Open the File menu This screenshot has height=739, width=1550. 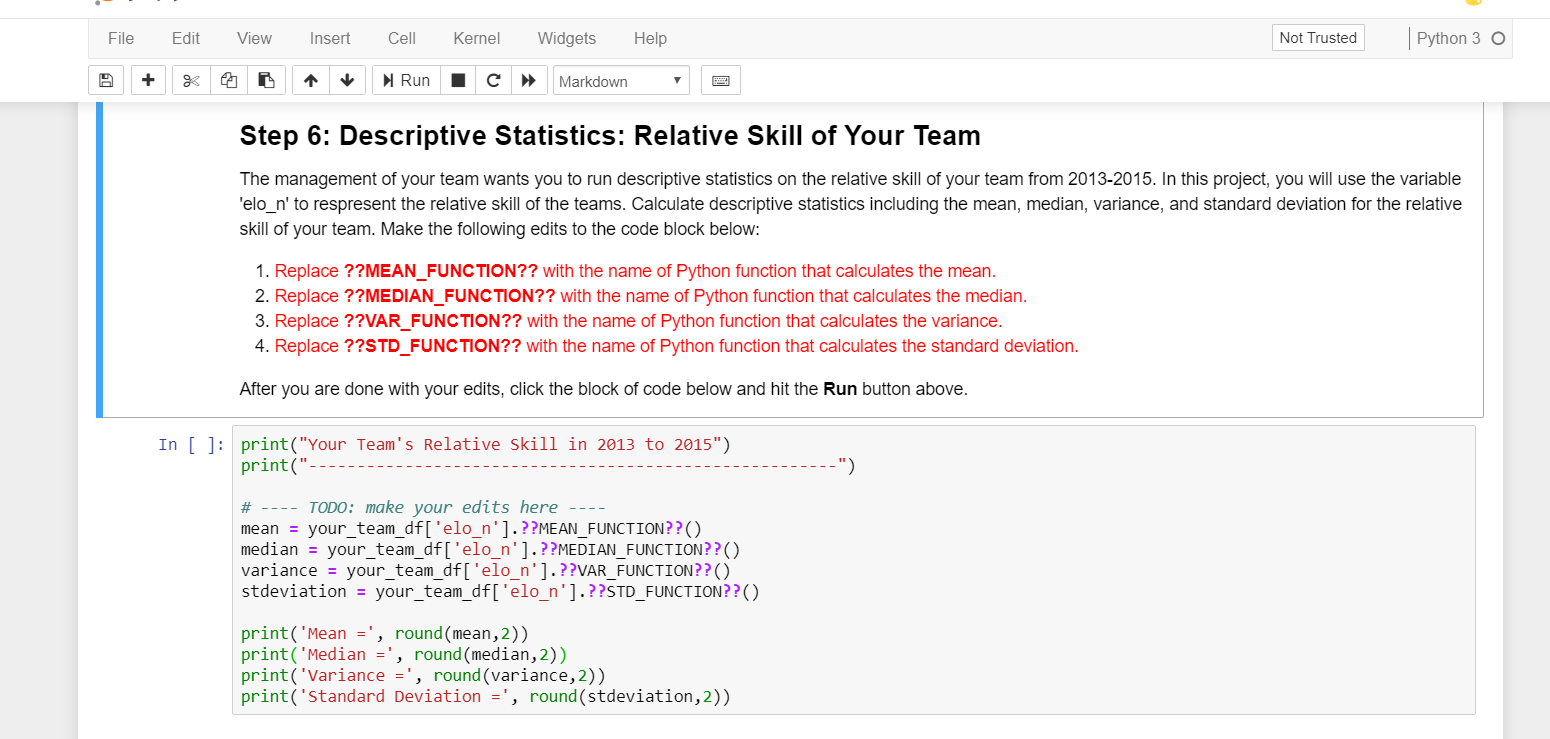pyautogui.click(x=120, y=38)
